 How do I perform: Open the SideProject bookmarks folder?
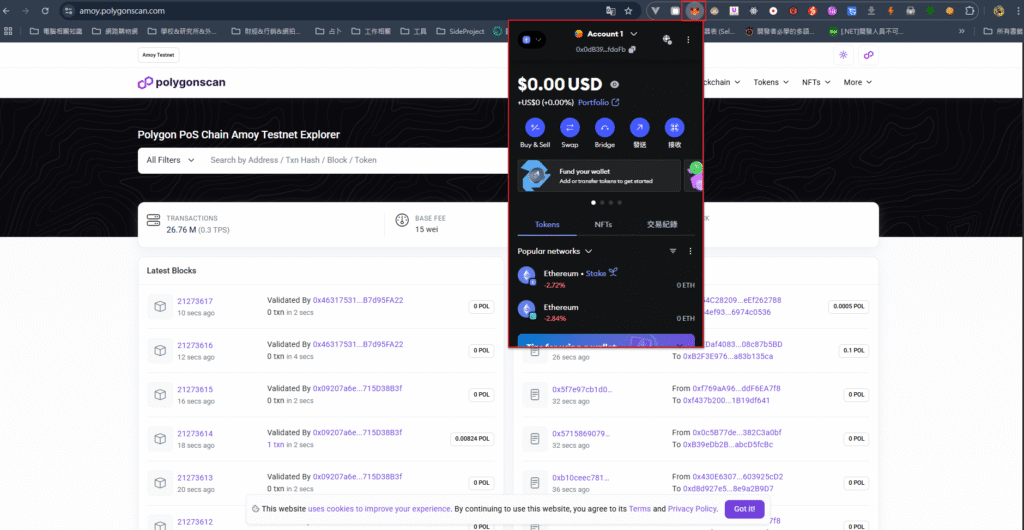[461, 31]
